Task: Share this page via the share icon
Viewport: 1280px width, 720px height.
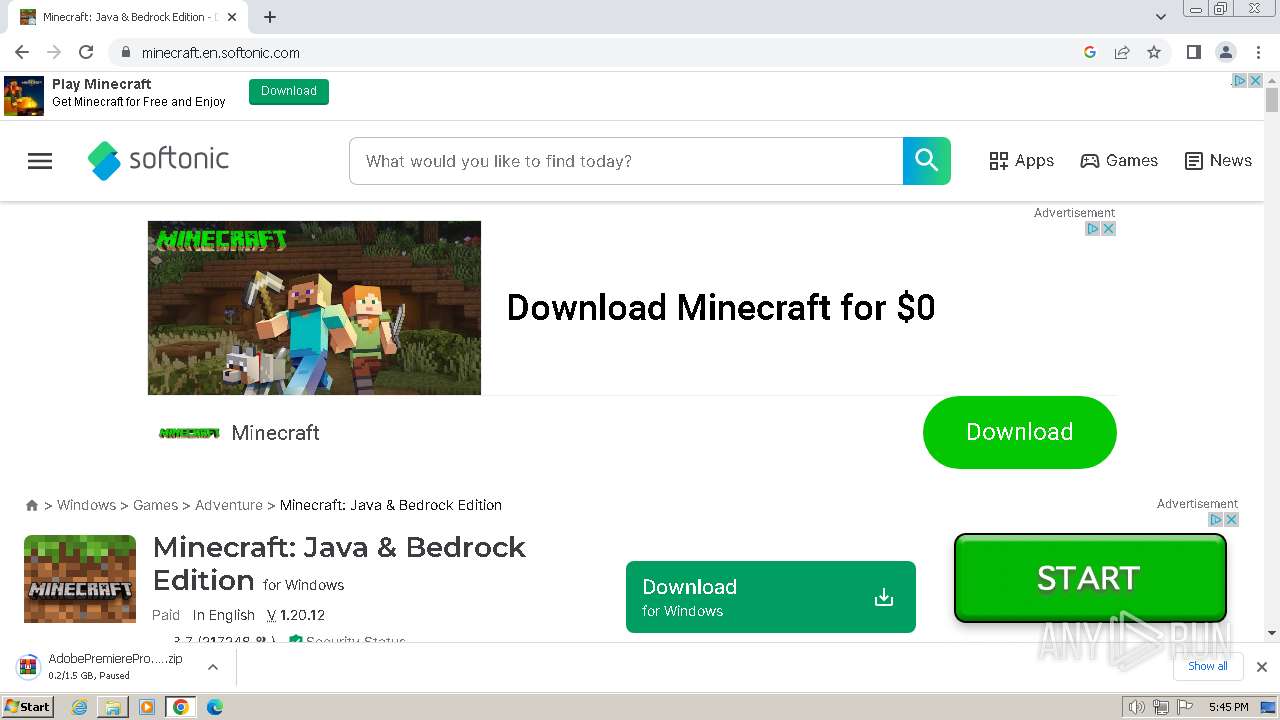Action: 1122,52
